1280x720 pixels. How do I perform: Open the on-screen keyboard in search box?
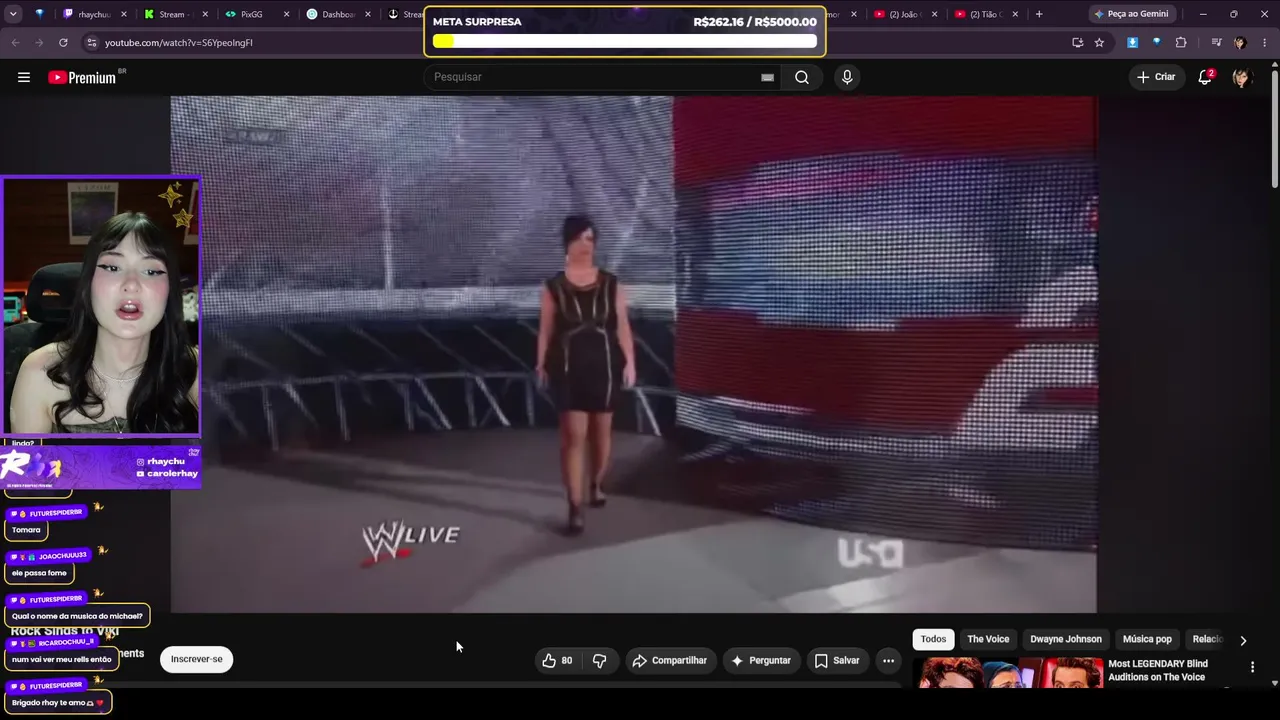[767, 77]
